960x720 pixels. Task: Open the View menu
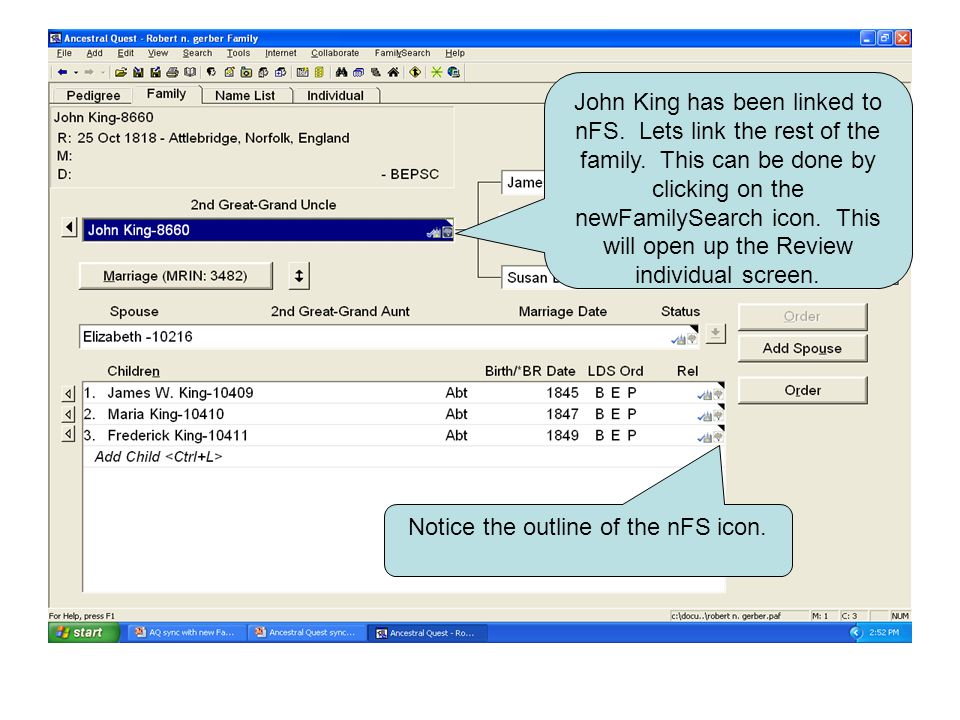click(157, 53)
